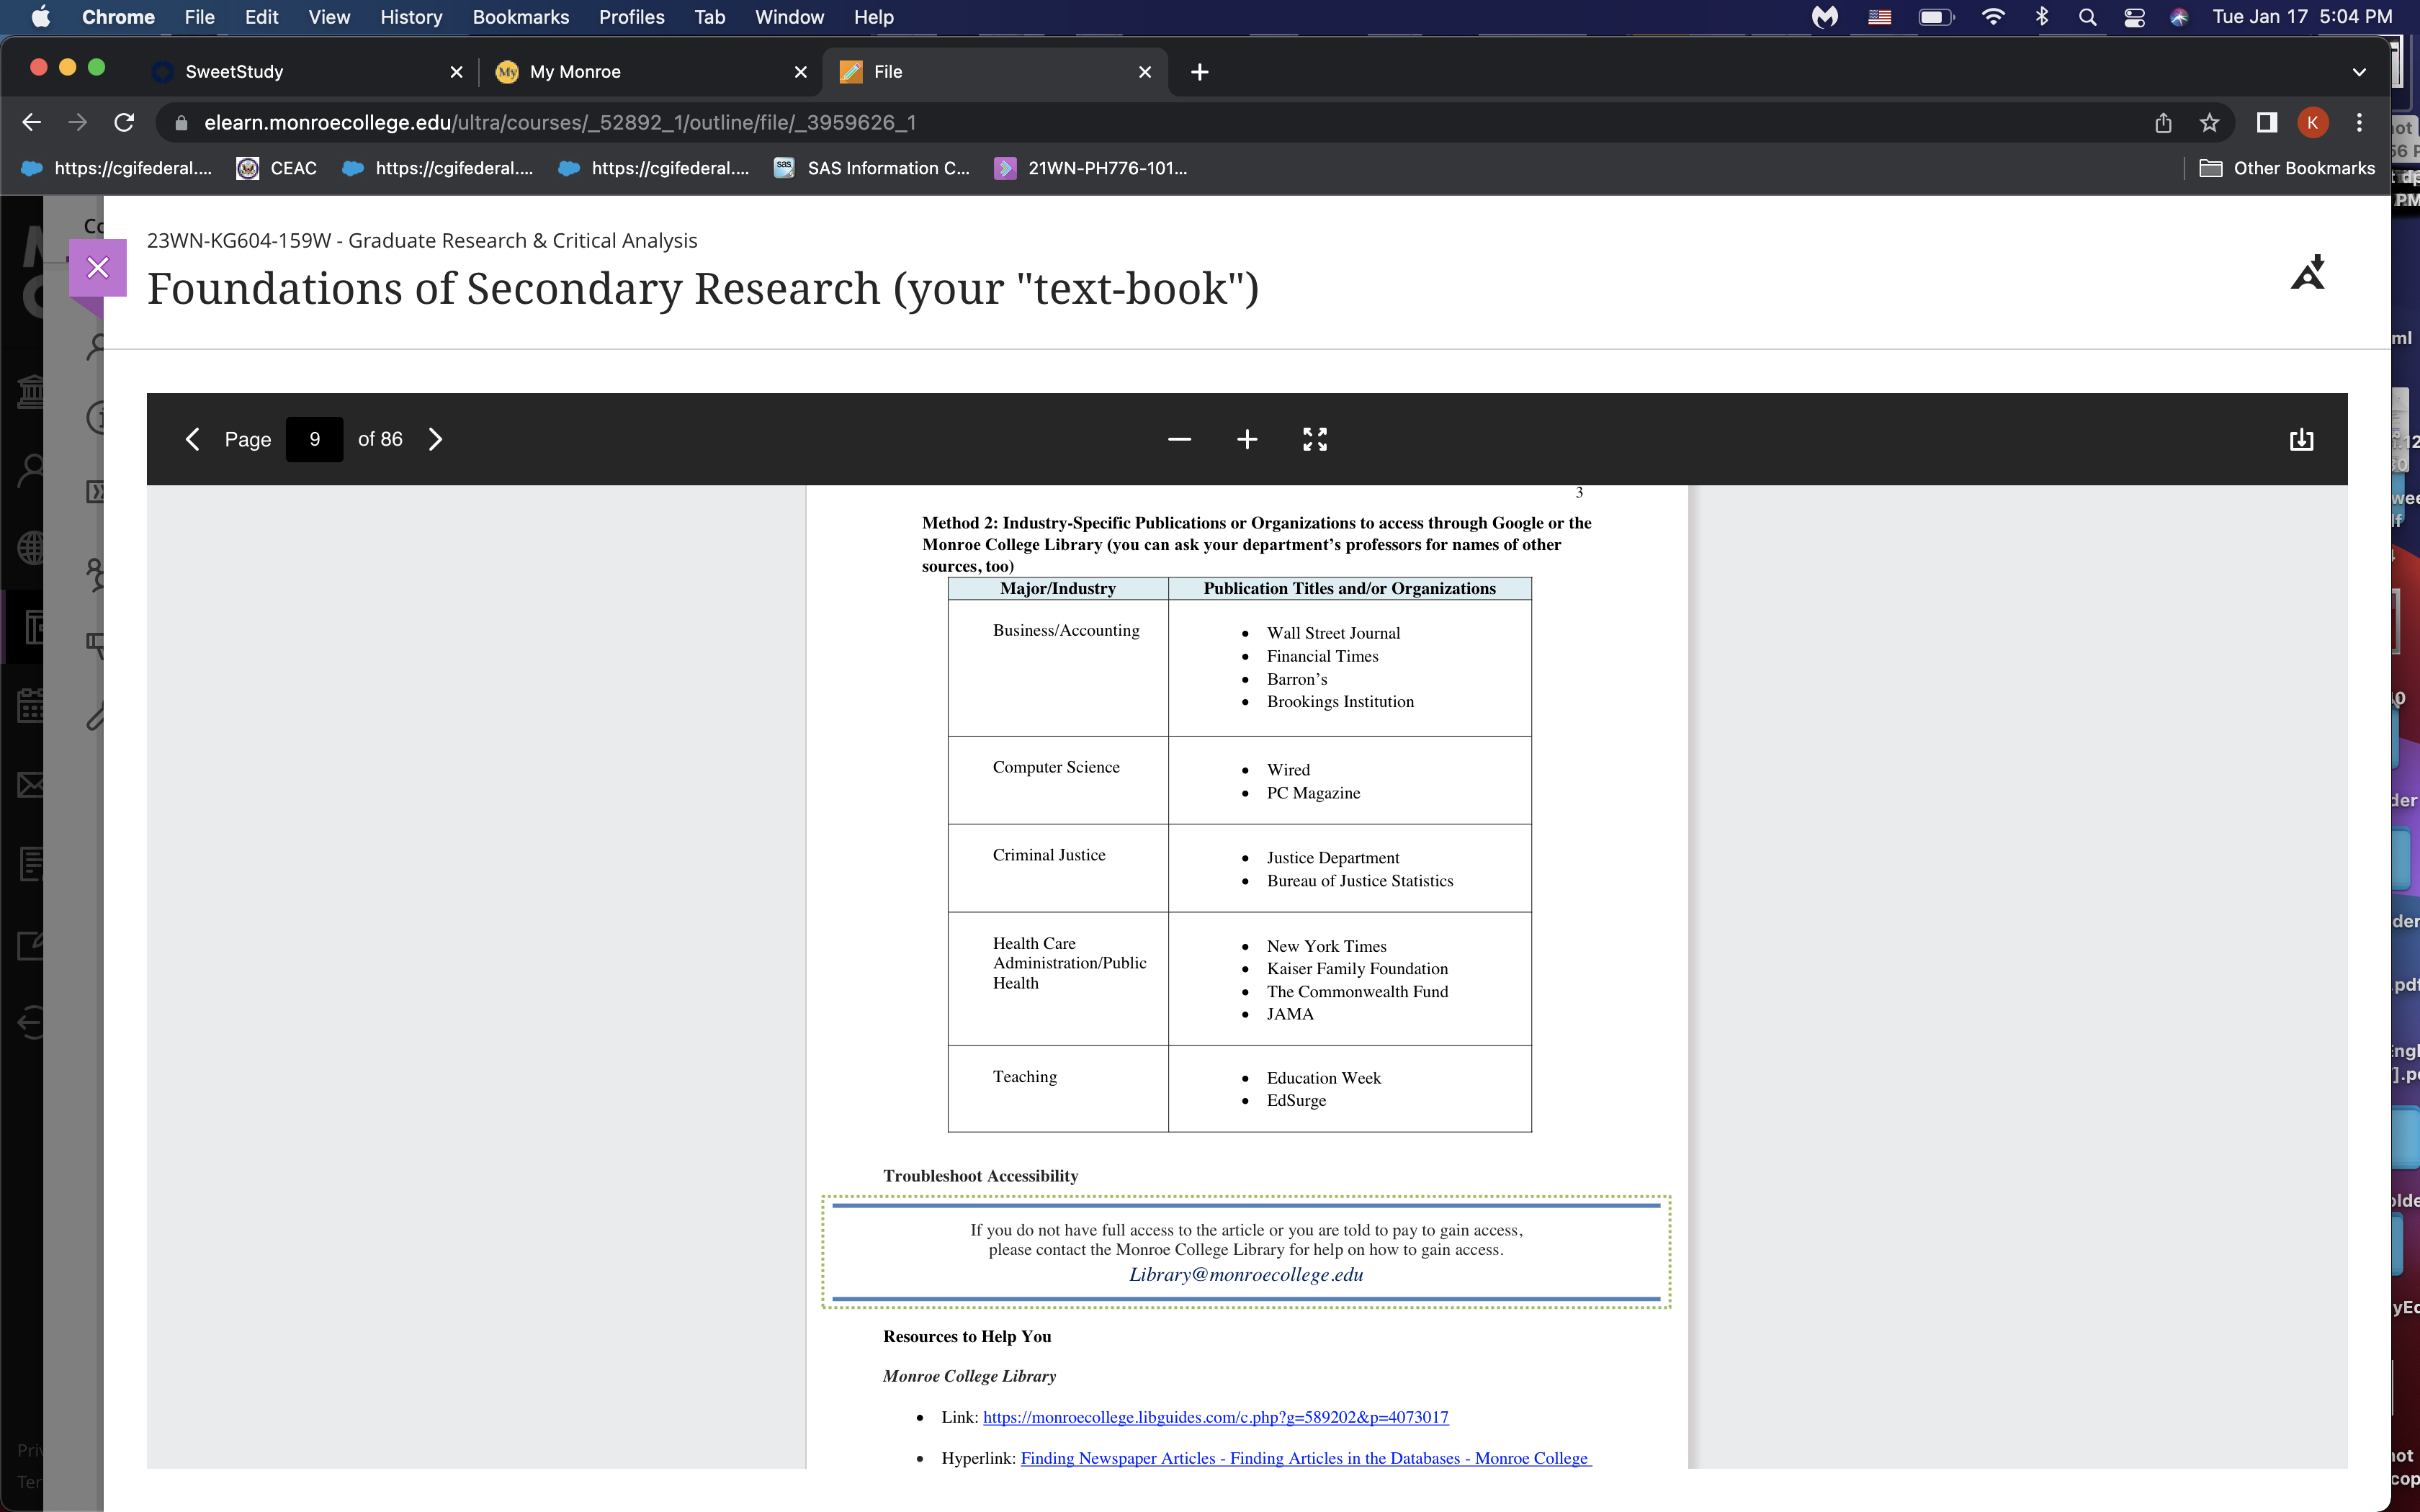Viewport: 2420px width, 1512px height.
Task: Open the History menu
Action: click(x=411, y=17)
